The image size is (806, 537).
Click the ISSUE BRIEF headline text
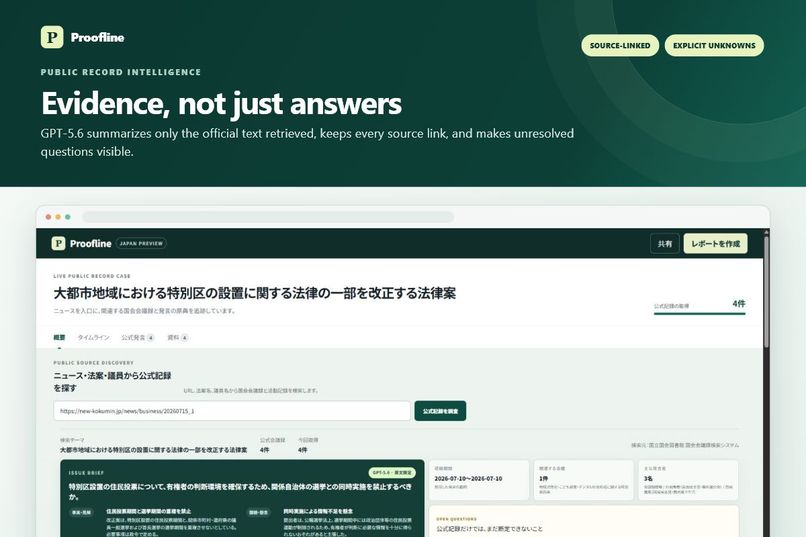coord(240,491)
